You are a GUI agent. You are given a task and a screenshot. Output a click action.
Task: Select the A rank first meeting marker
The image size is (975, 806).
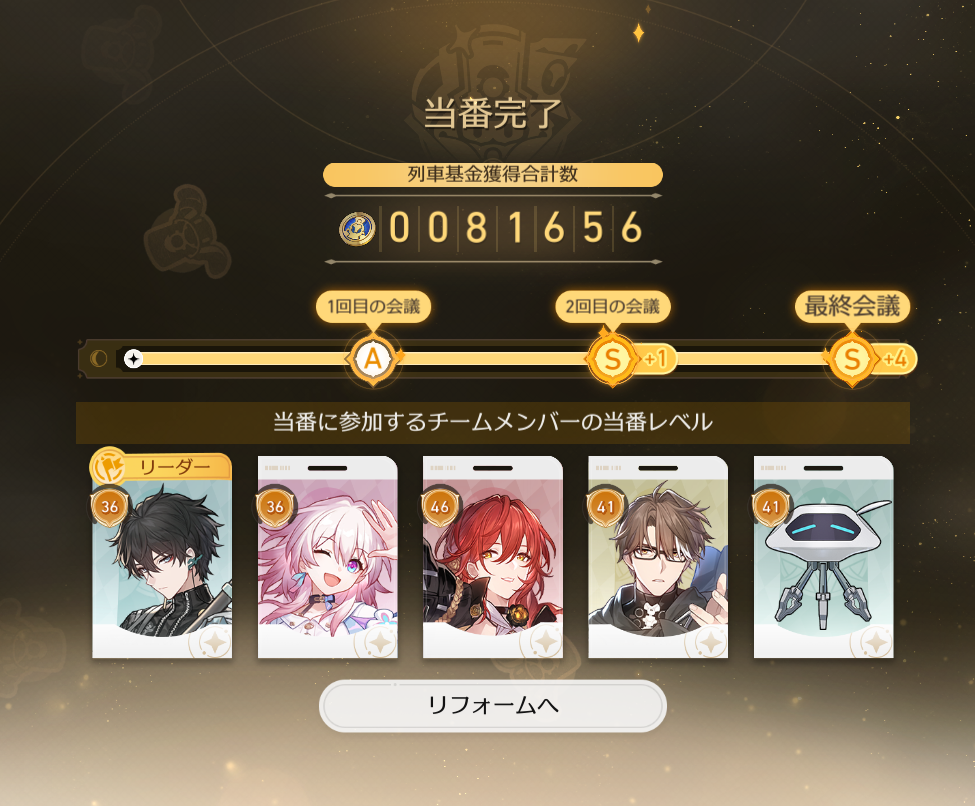click(372, 359)
